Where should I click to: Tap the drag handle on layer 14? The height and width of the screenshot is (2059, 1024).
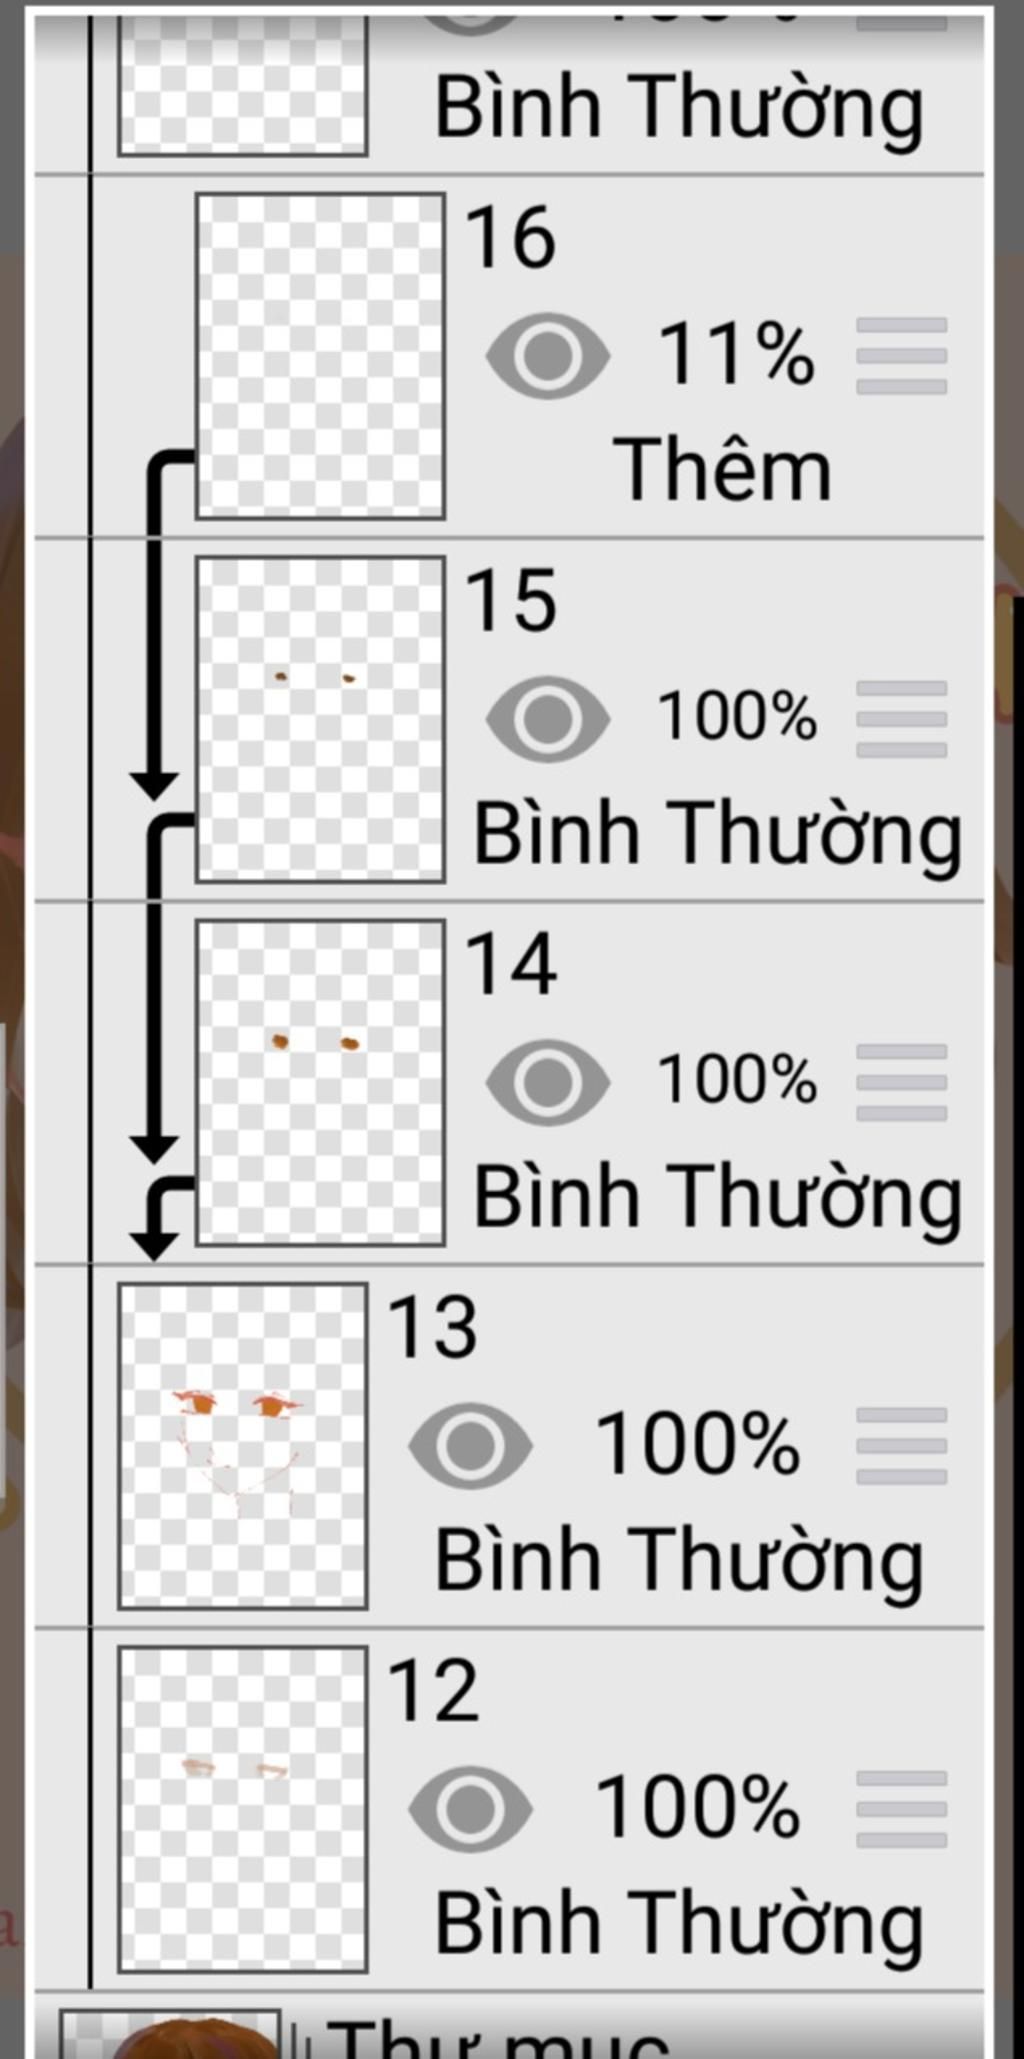(x=901, y=1082)
